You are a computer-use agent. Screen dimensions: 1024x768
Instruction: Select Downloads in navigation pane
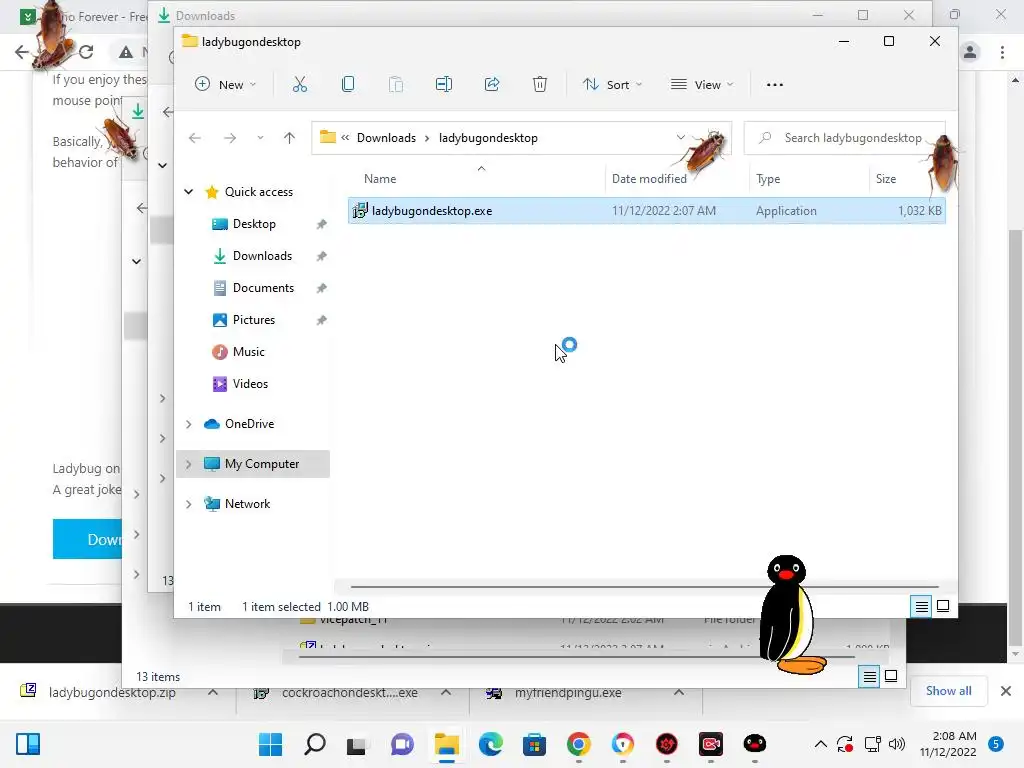[262, 256]
